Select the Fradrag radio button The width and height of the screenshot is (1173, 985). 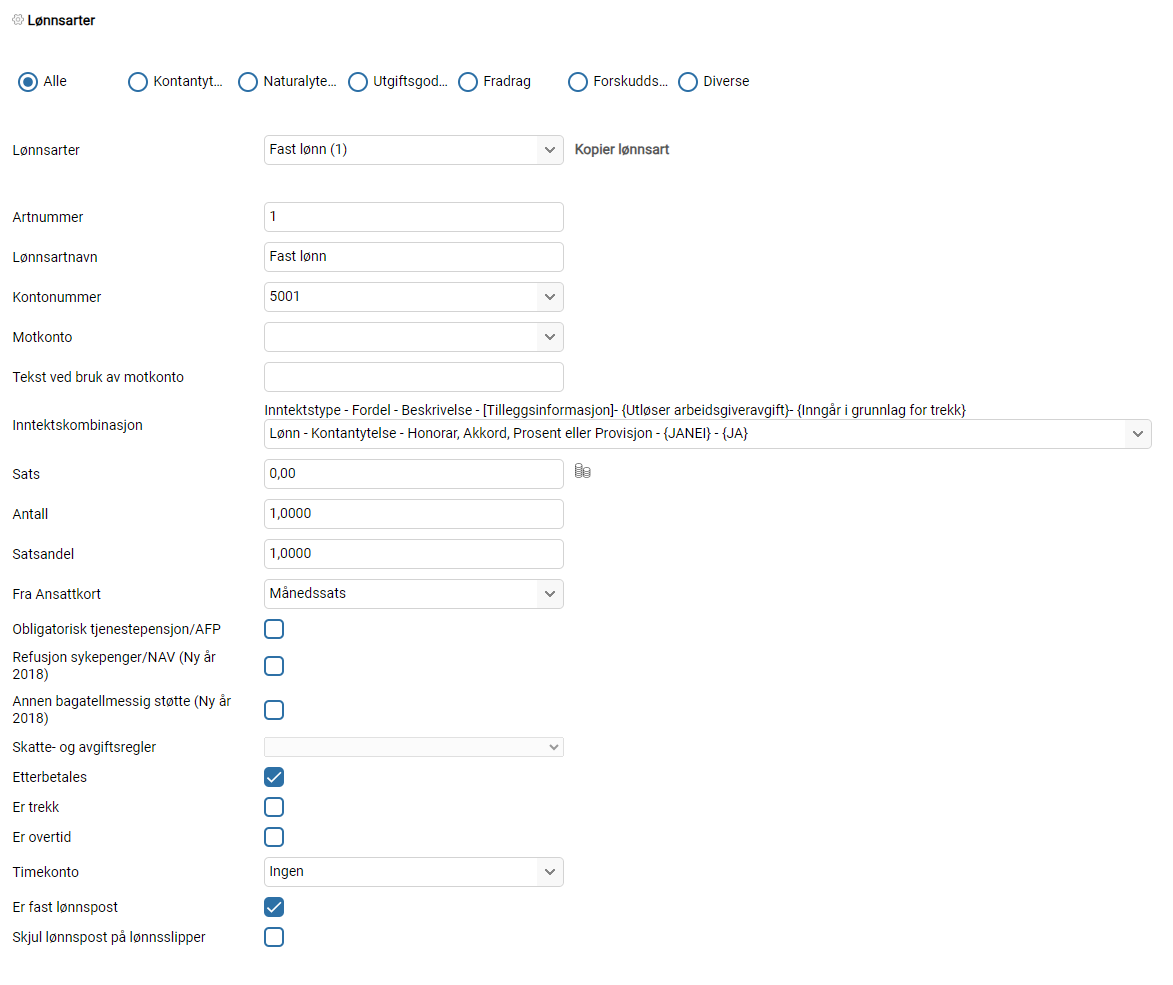click(x=468, y=82)
